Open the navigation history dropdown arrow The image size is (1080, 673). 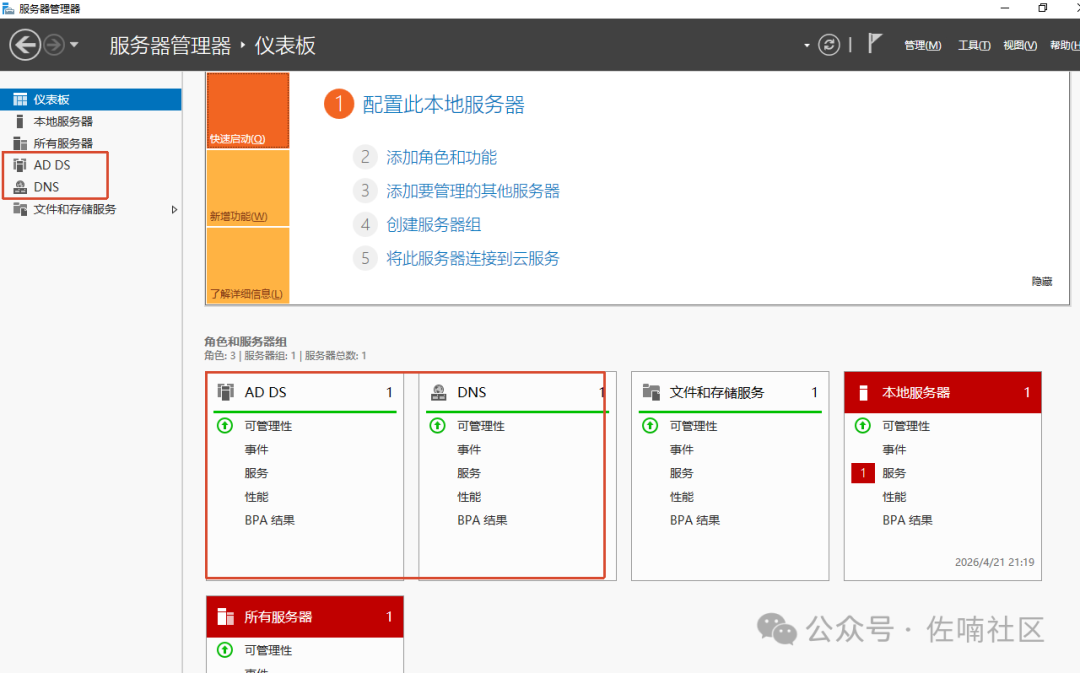(x=74, y=45)
